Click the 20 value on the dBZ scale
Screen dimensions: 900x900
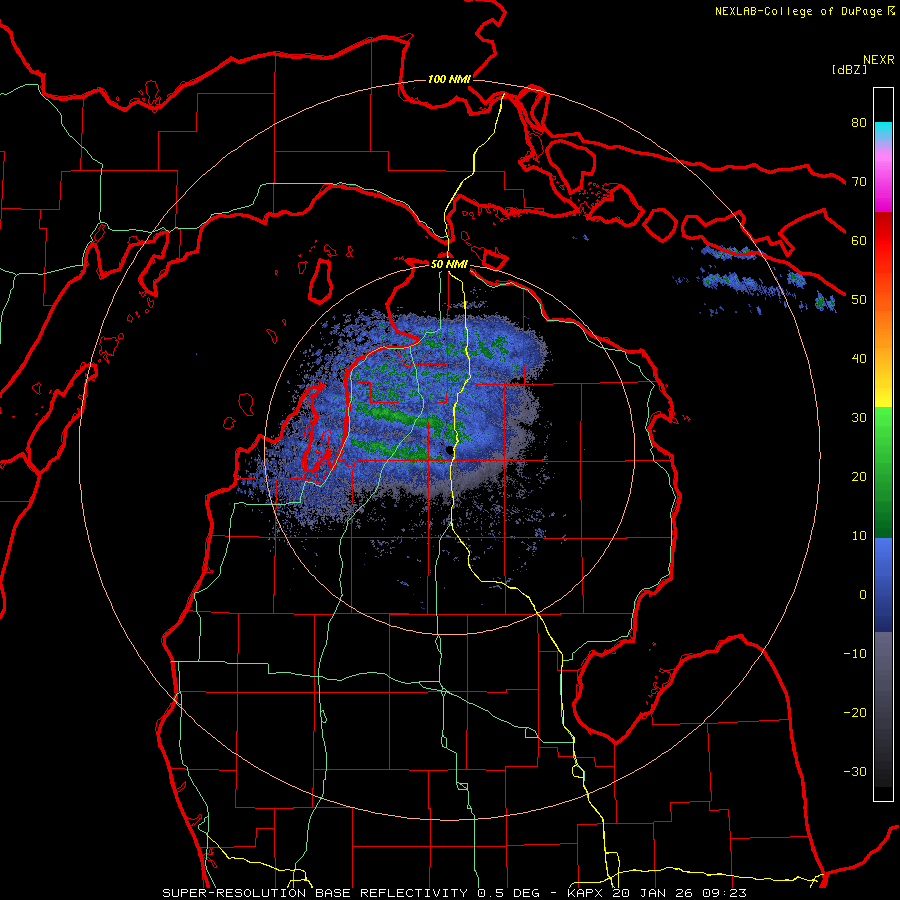pyautogui.click(x=859, y=477)
